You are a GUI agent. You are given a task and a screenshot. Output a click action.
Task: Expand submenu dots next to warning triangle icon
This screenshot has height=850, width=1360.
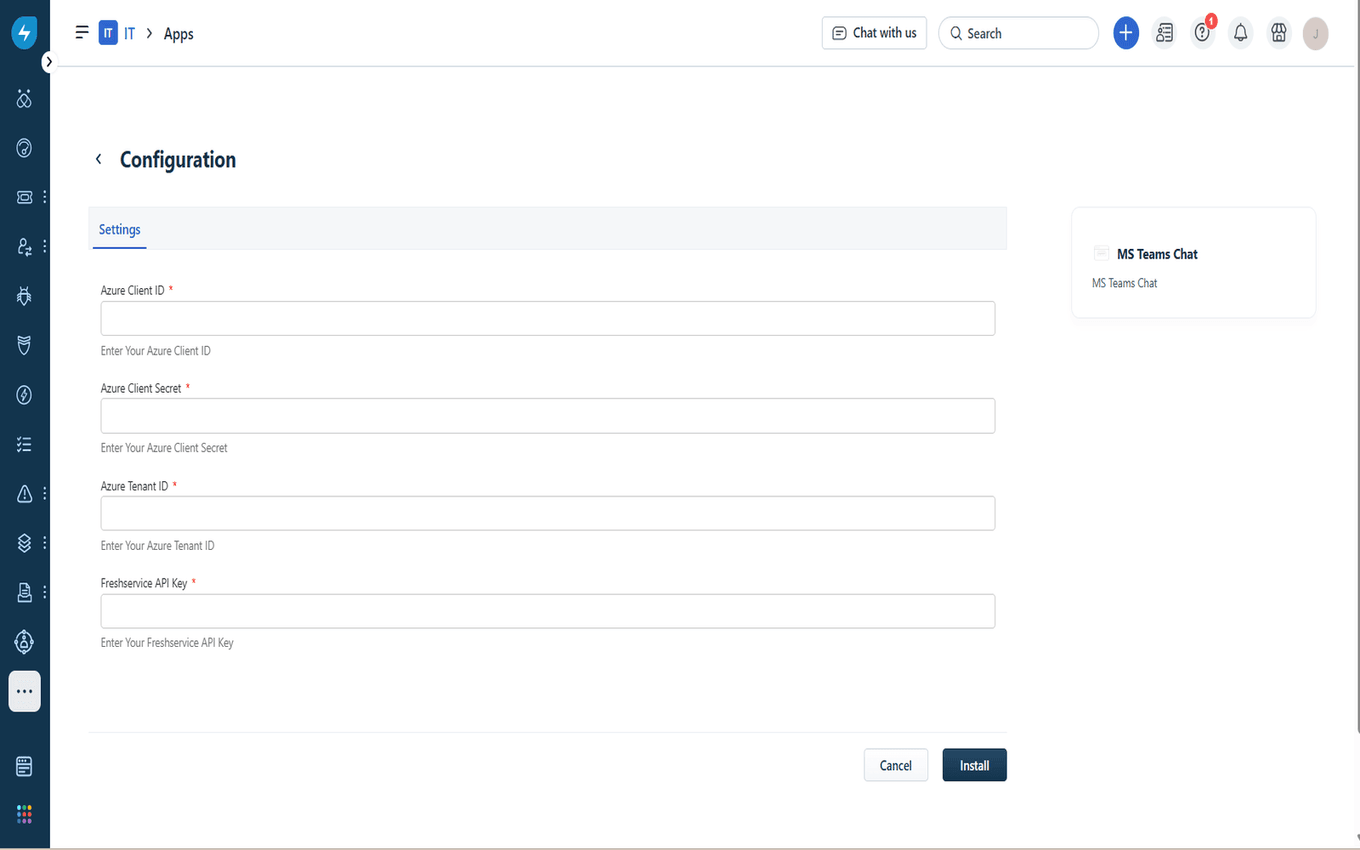44,493
